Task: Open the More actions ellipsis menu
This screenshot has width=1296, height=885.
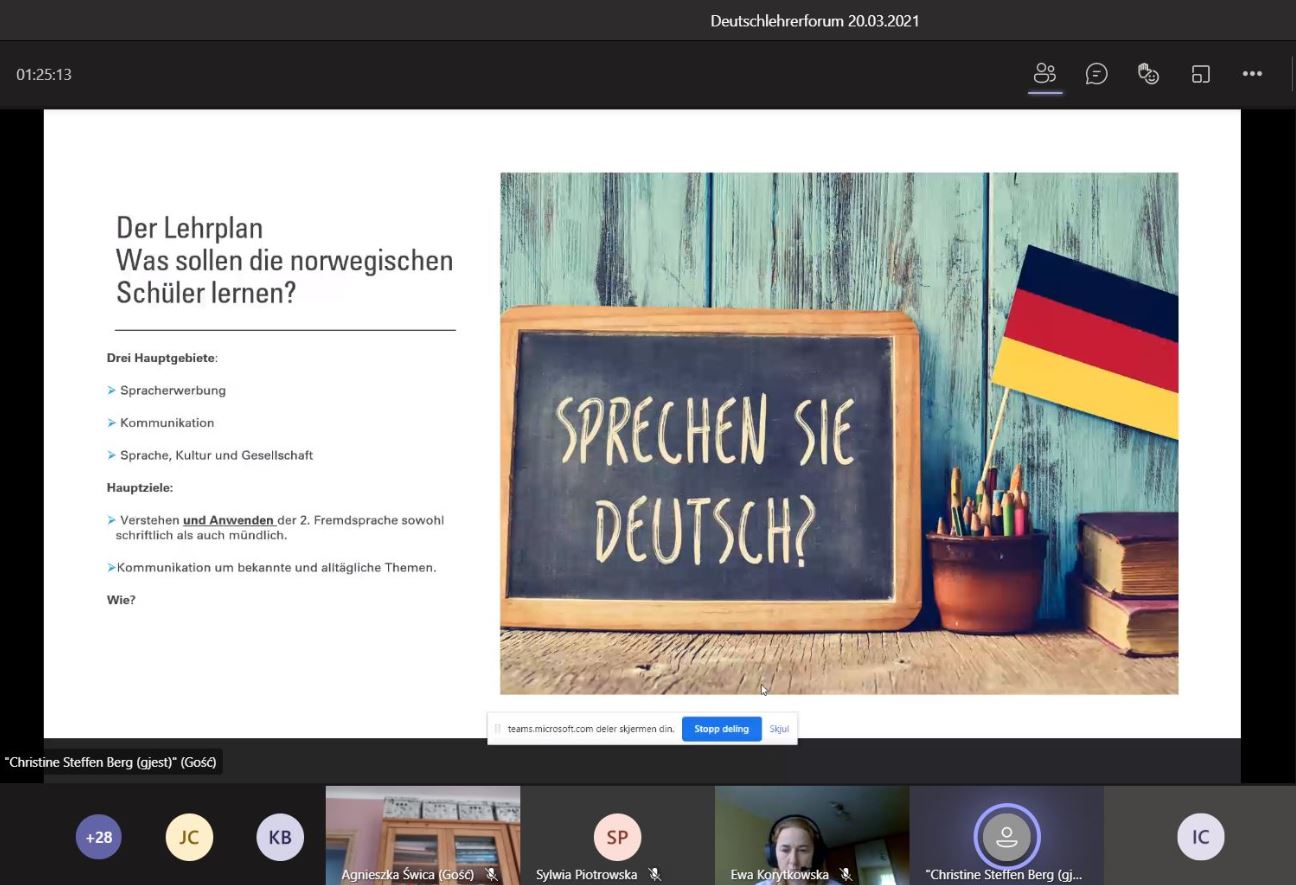Action: [1252, 74]
